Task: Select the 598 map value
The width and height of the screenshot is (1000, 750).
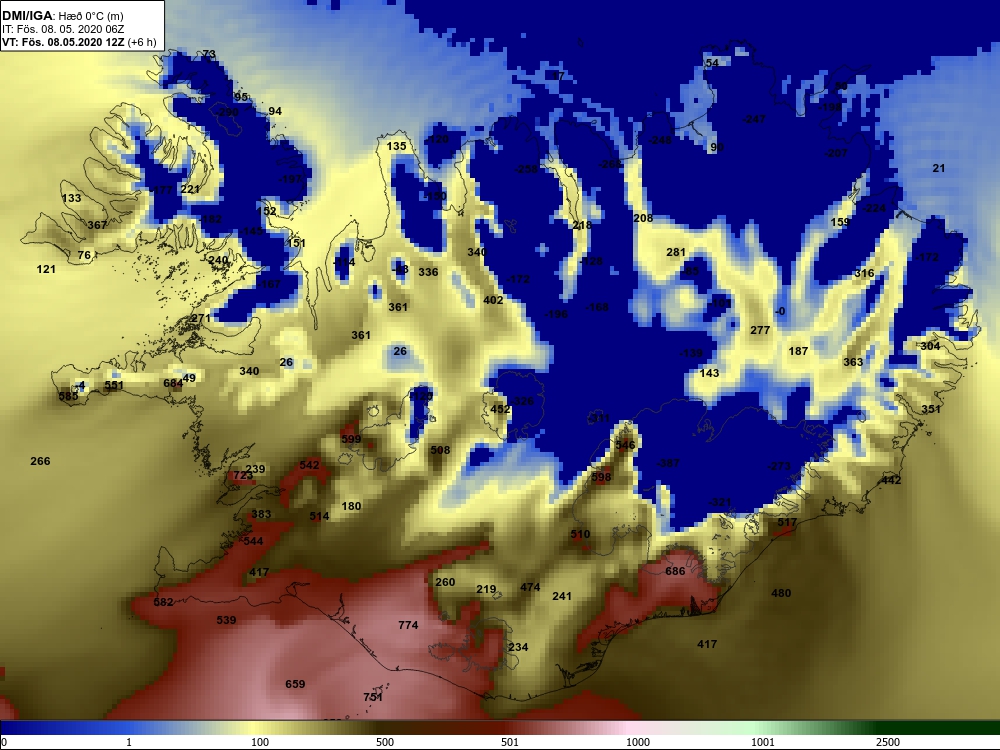Action: tap(601, 477)
